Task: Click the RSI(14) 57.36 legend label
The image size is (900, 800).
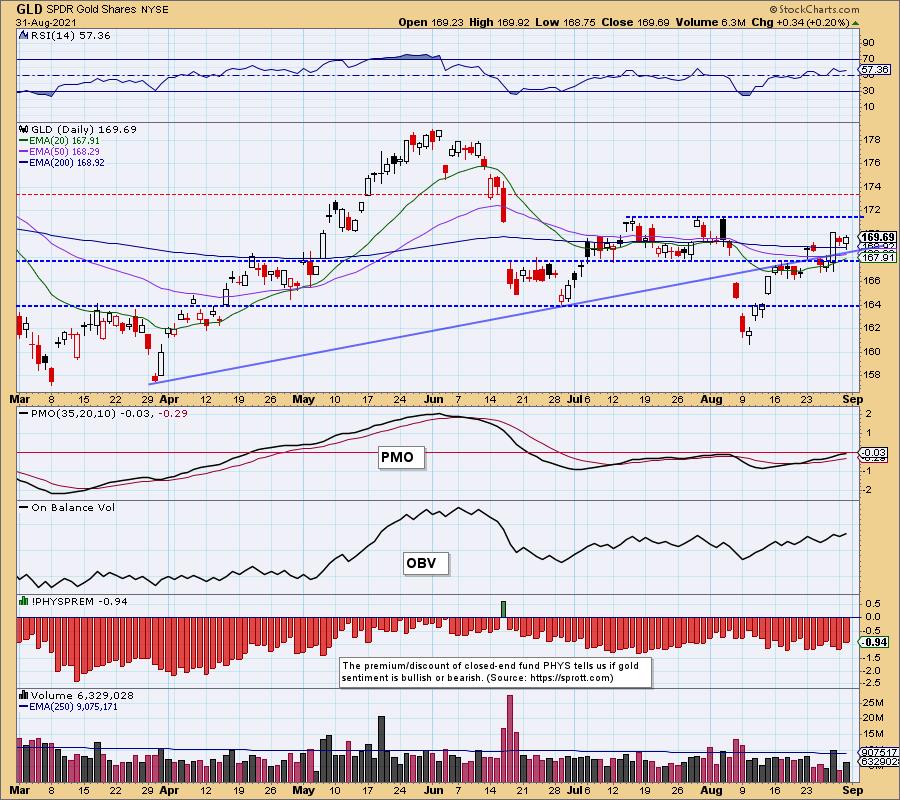Action: pyautogui.click(x=70, y=36)
